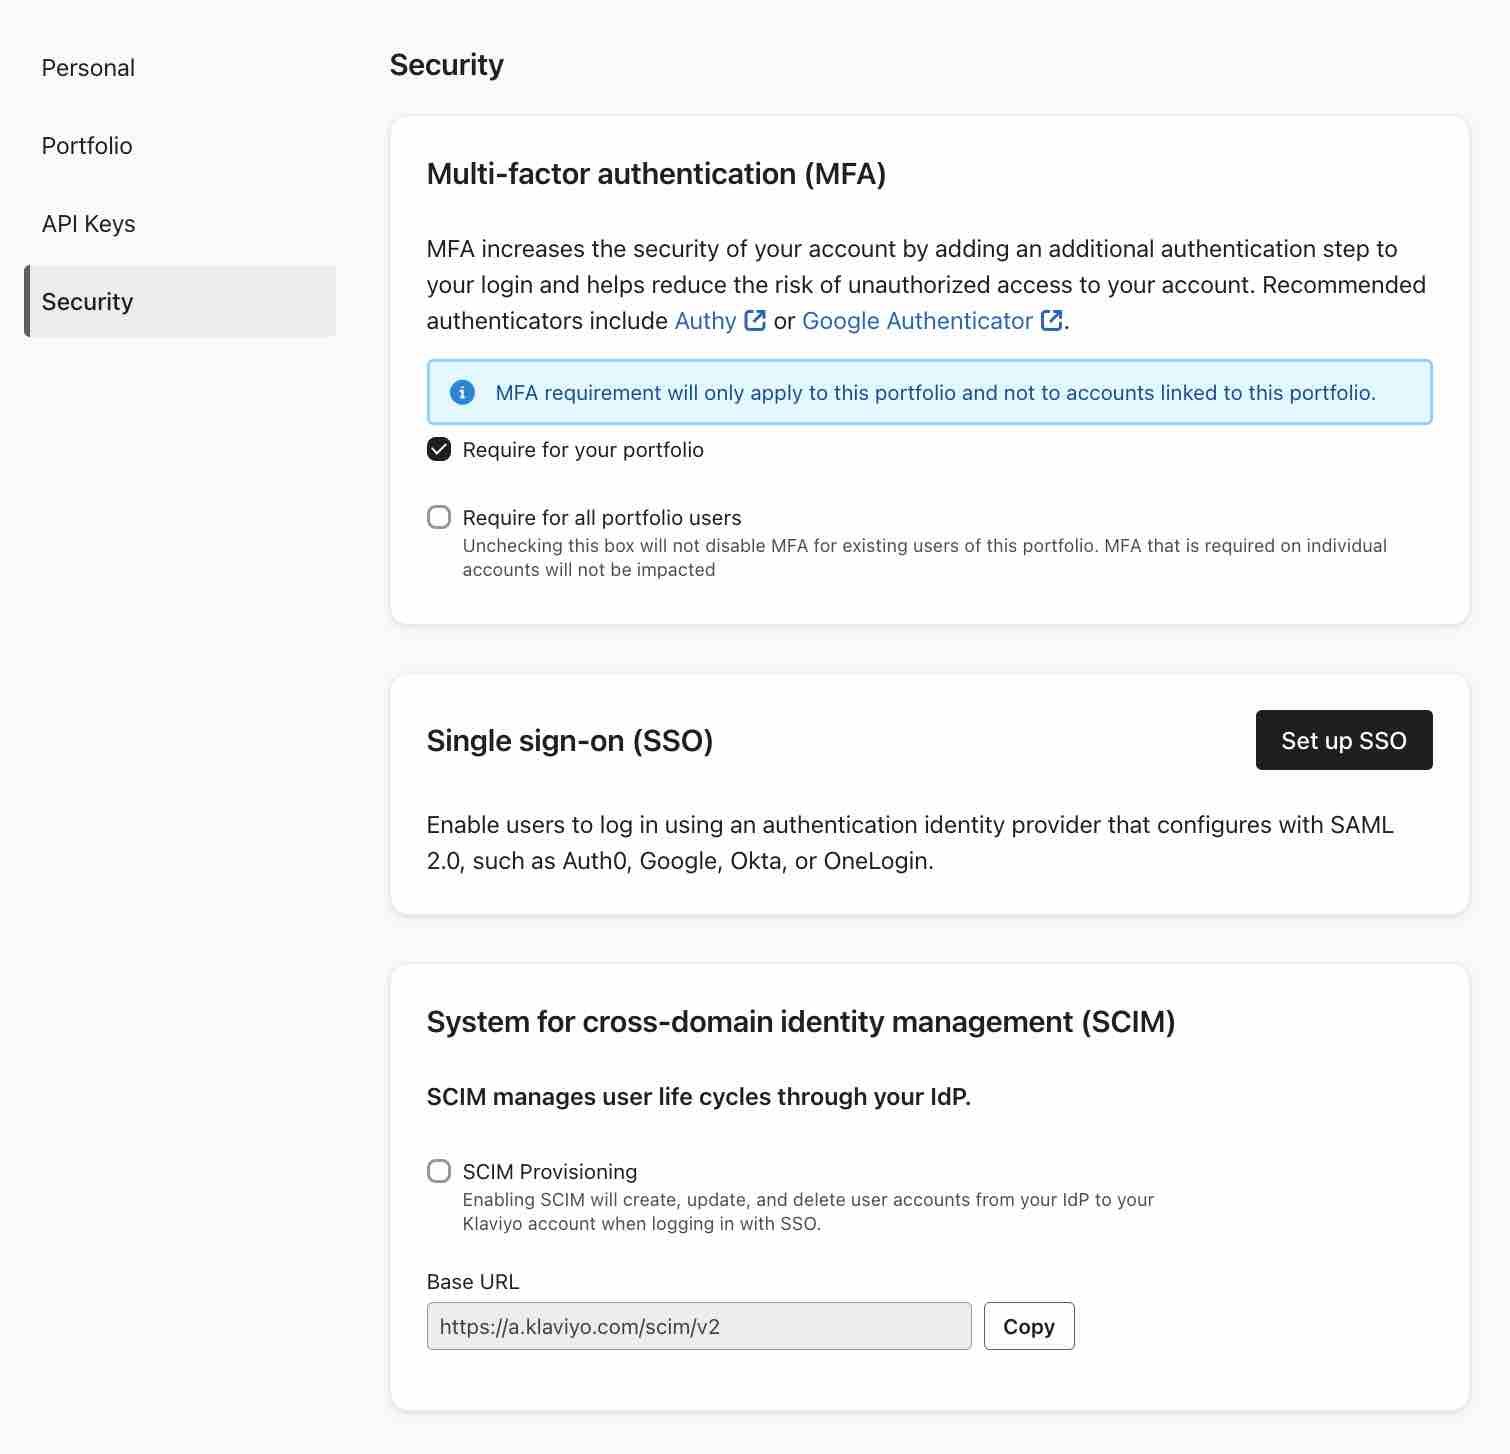Image resolution: width=1510 pixels, height=1454 pixels.
Task: Click the external link icon beside Google Authenticator
Action: point(1051,320)
